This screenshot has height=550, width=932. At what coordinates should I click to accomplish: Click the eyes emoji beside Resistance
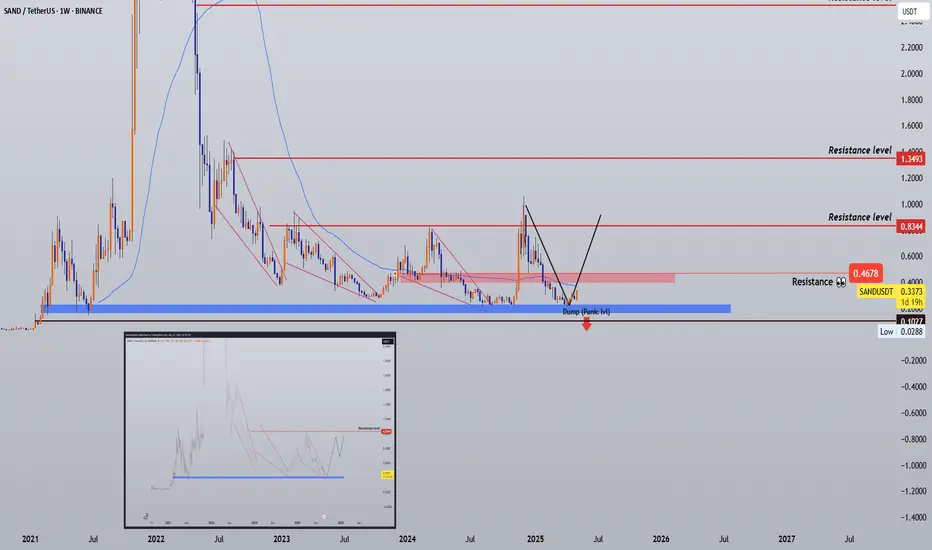click(840, 282)
